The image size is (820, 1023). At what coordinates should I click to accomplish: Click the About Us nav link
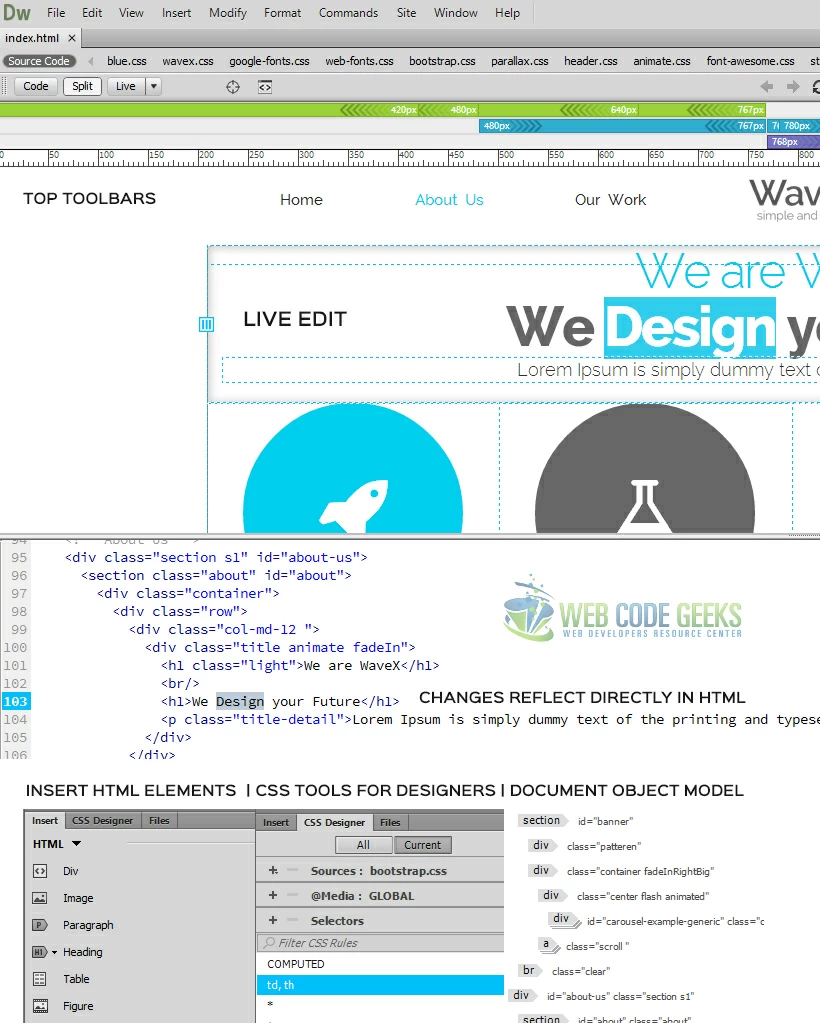449,200
